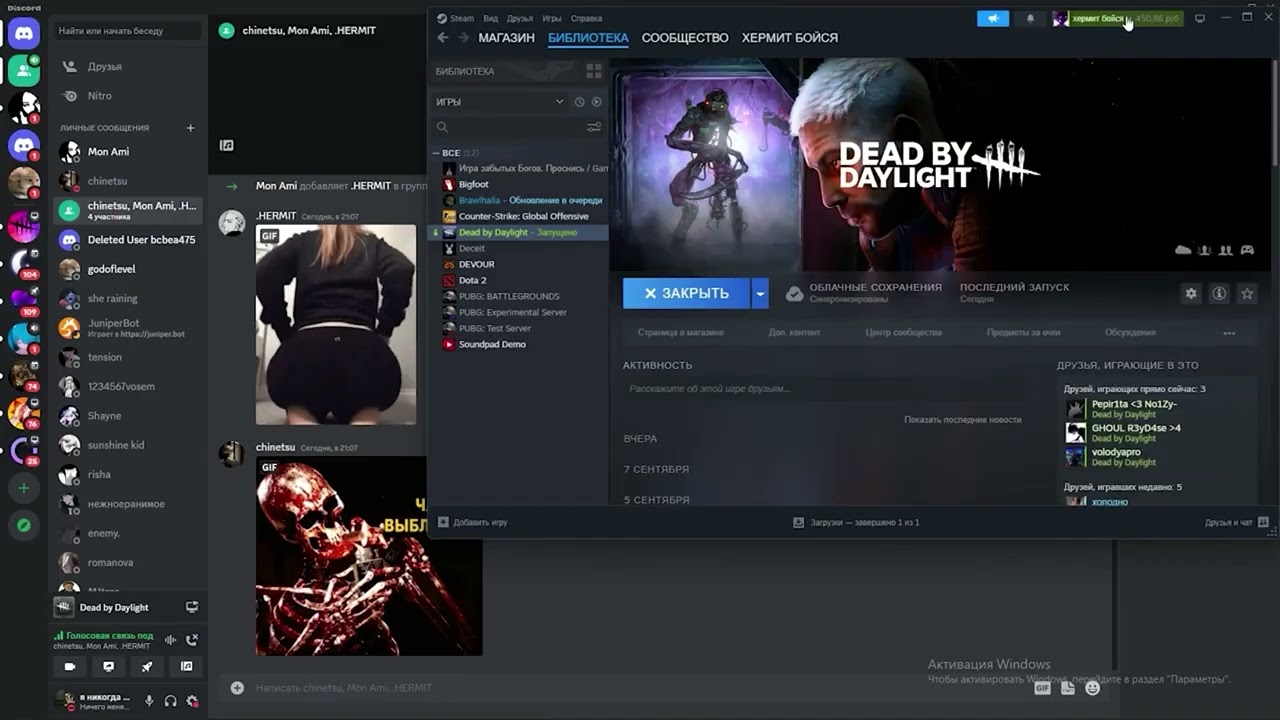
Task: Toggle Discord camera on
Action: (69, 666)
